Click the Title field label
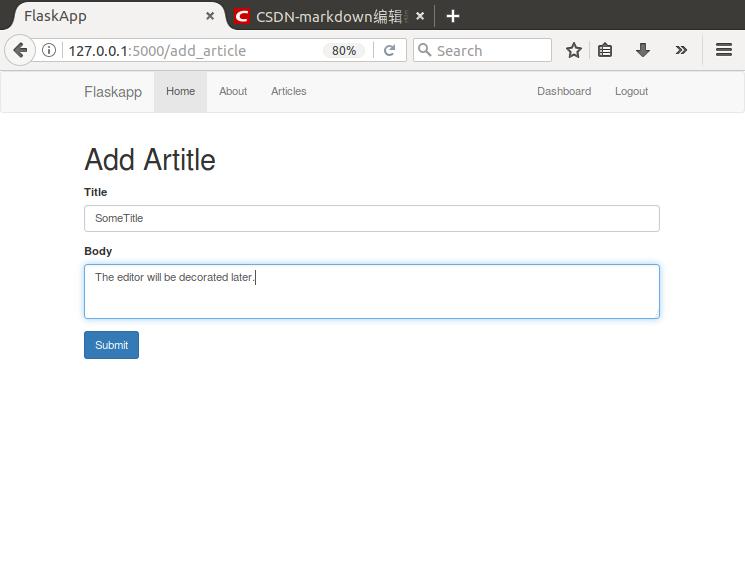 click(96, 192)
